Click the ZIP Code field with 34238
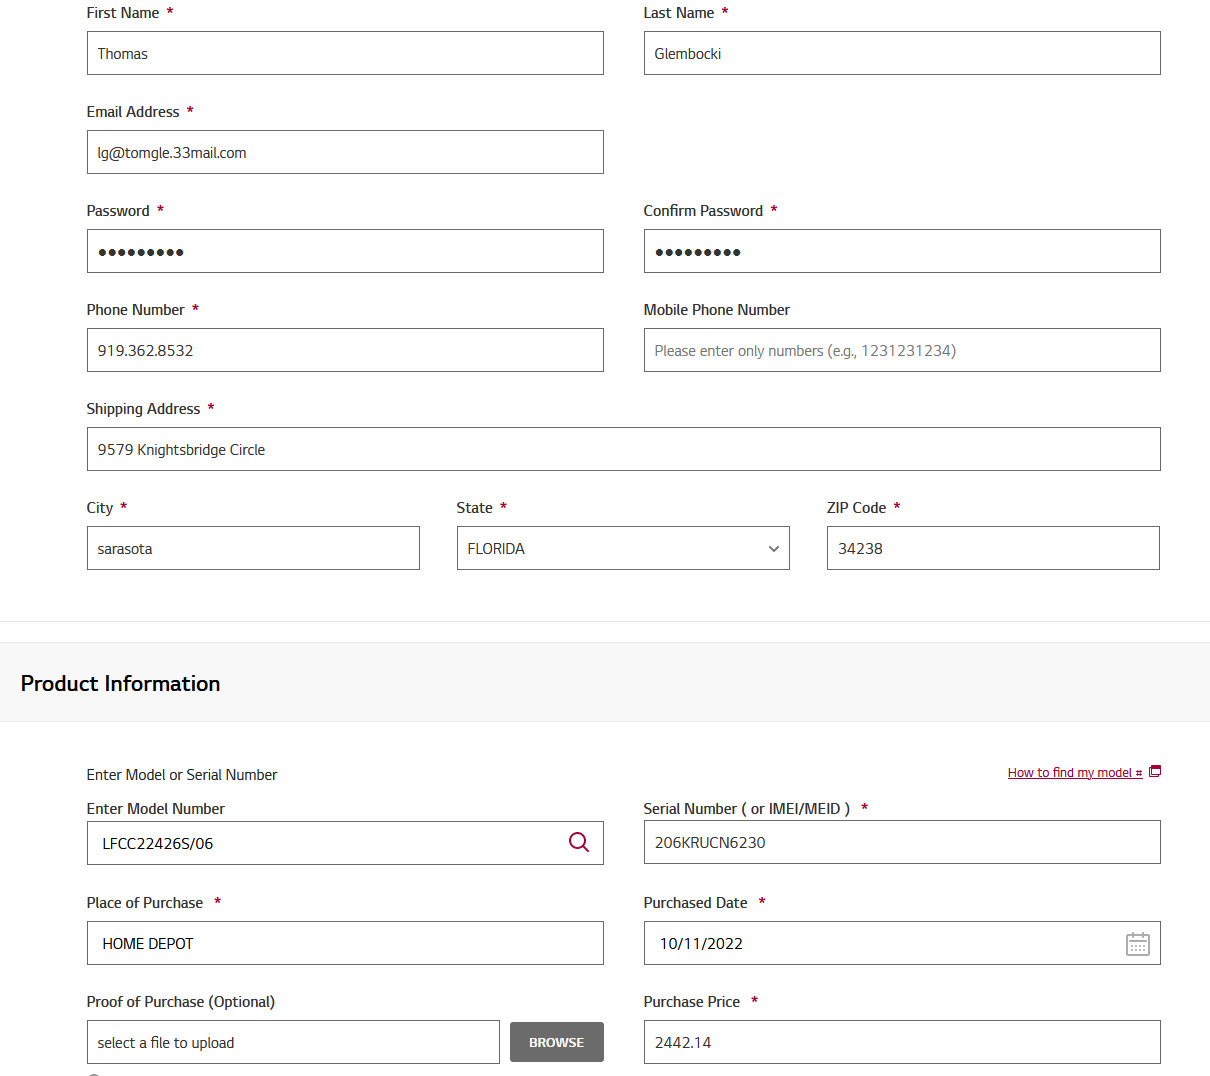The image size is (1210, 1076). click(x=993, y=548)
